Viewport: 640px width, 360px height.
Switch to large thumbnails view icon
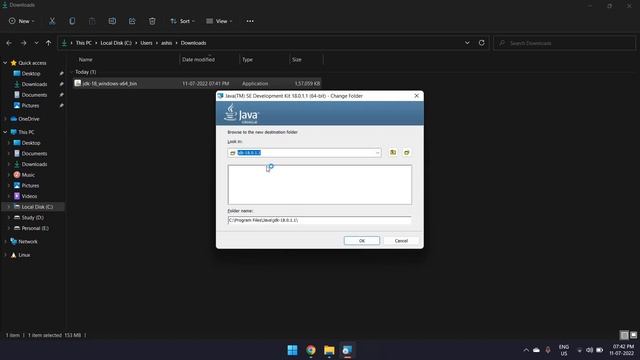pos(633,335)
